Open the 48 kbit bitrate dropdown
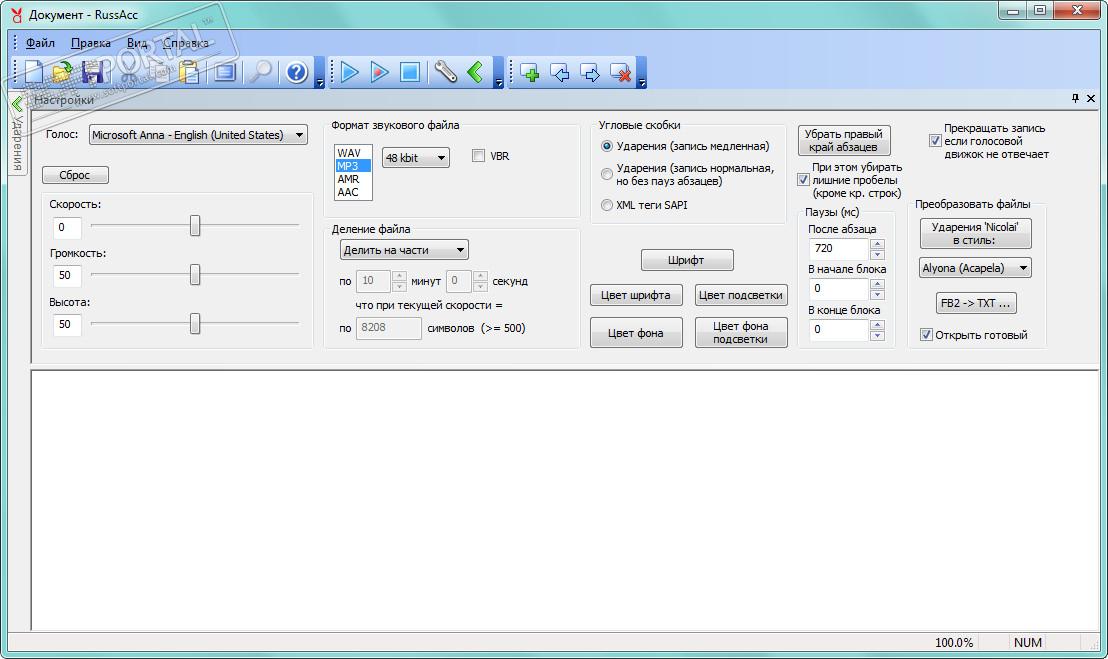Image resolution: width=1108 pixels, height=659 pixels. (x=416, y=158)
